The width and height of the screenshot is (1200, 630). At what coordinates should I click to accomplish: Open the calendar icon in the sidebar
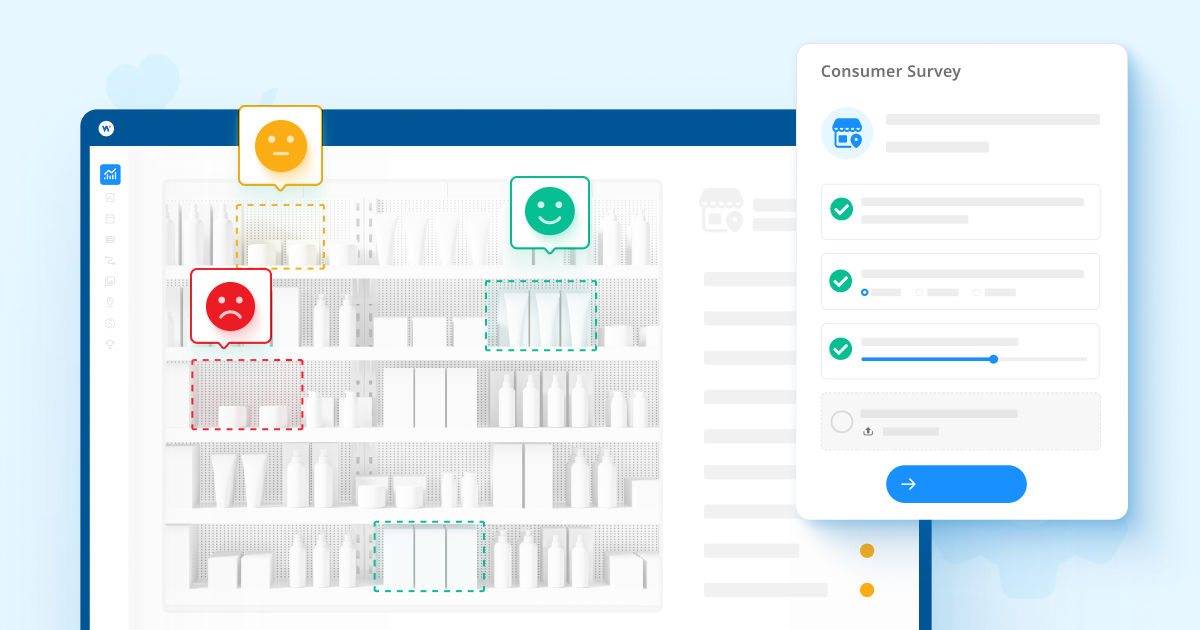point(110,218)
